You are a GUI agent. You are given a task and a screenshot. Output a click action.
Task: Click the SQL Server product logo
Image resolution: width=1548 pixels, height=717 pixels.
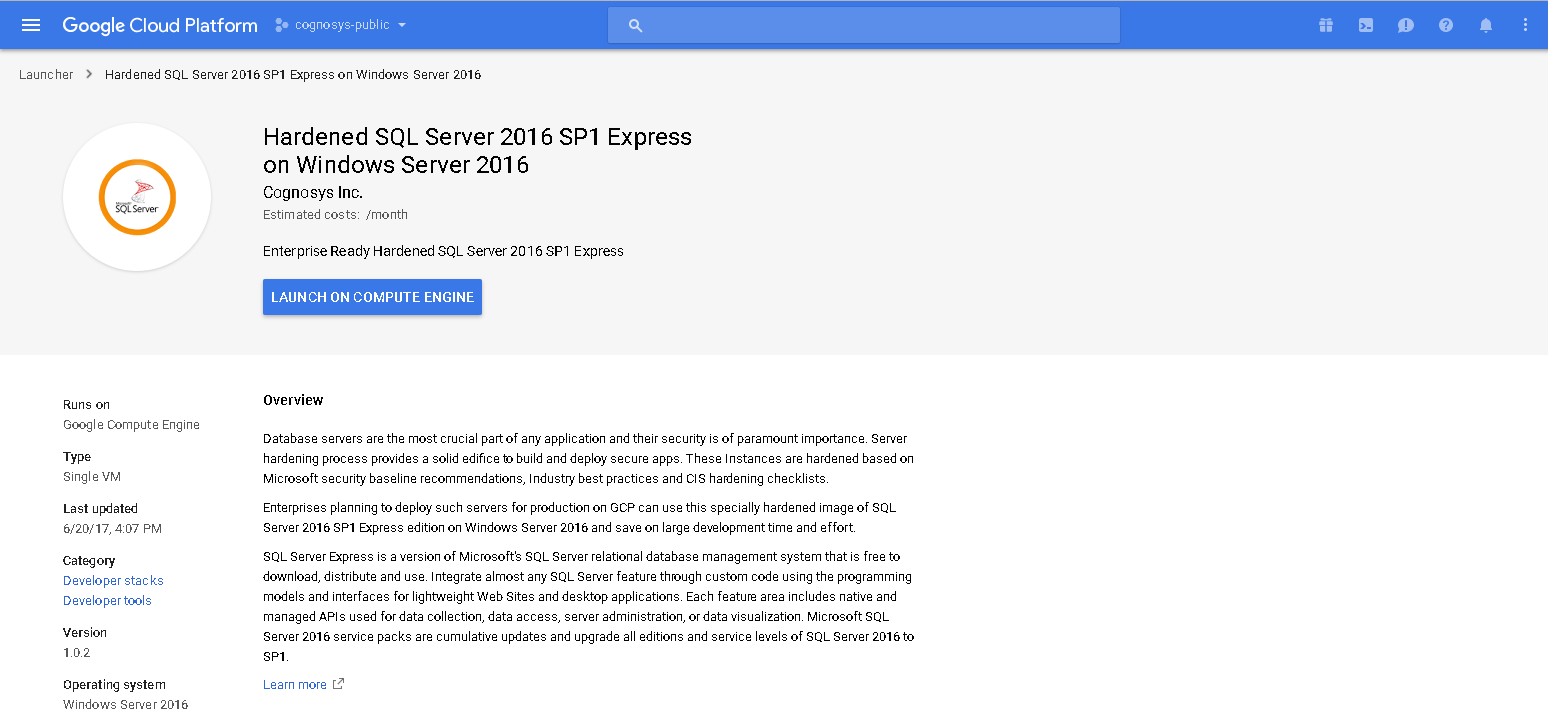137,197
